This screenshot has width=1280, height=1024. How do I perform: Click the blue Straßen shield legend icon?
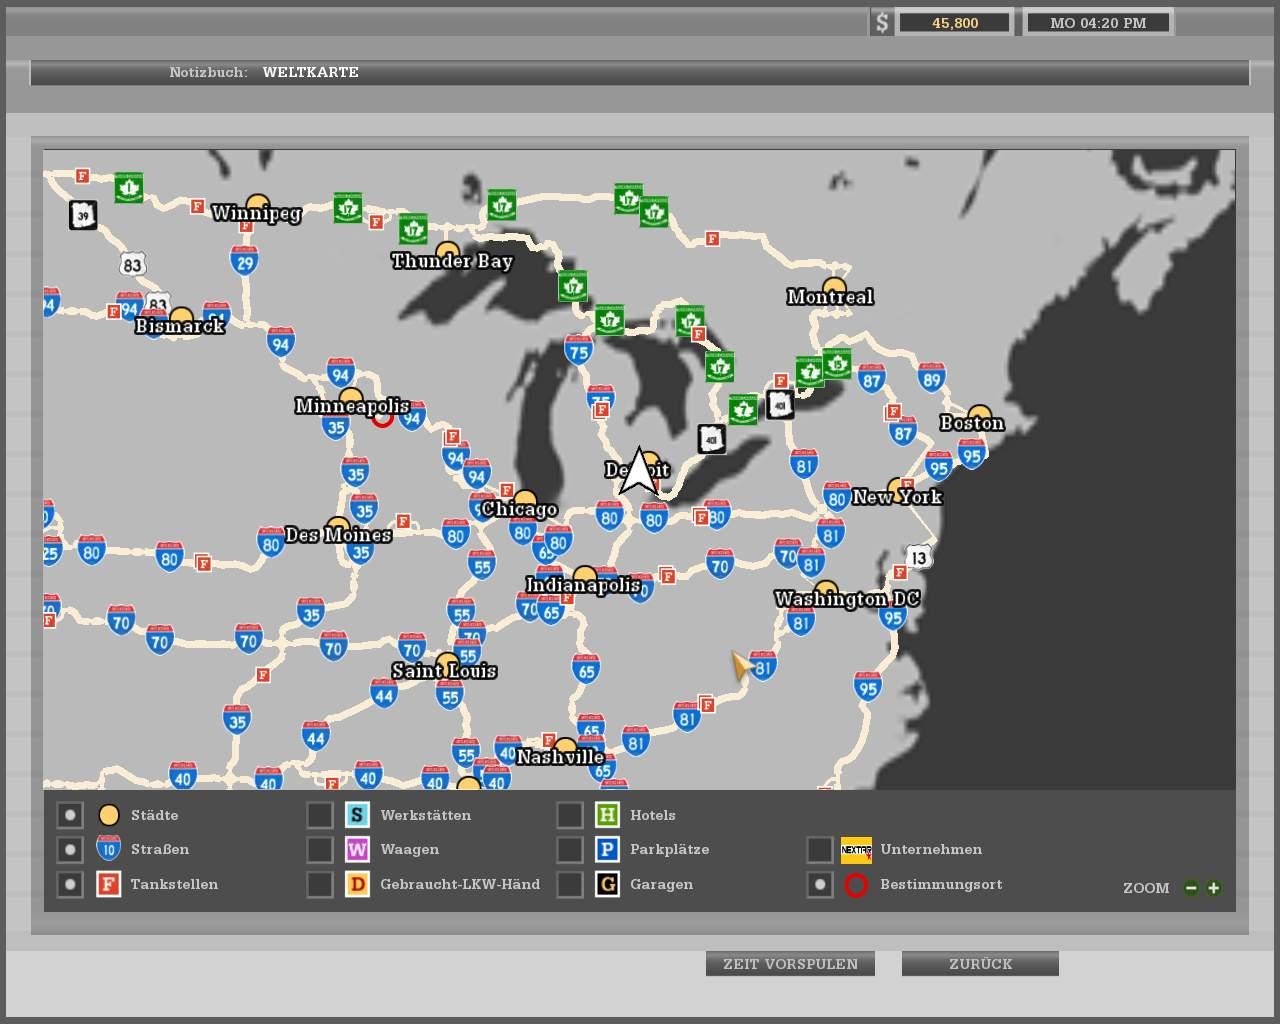click(x=108, y=849)
